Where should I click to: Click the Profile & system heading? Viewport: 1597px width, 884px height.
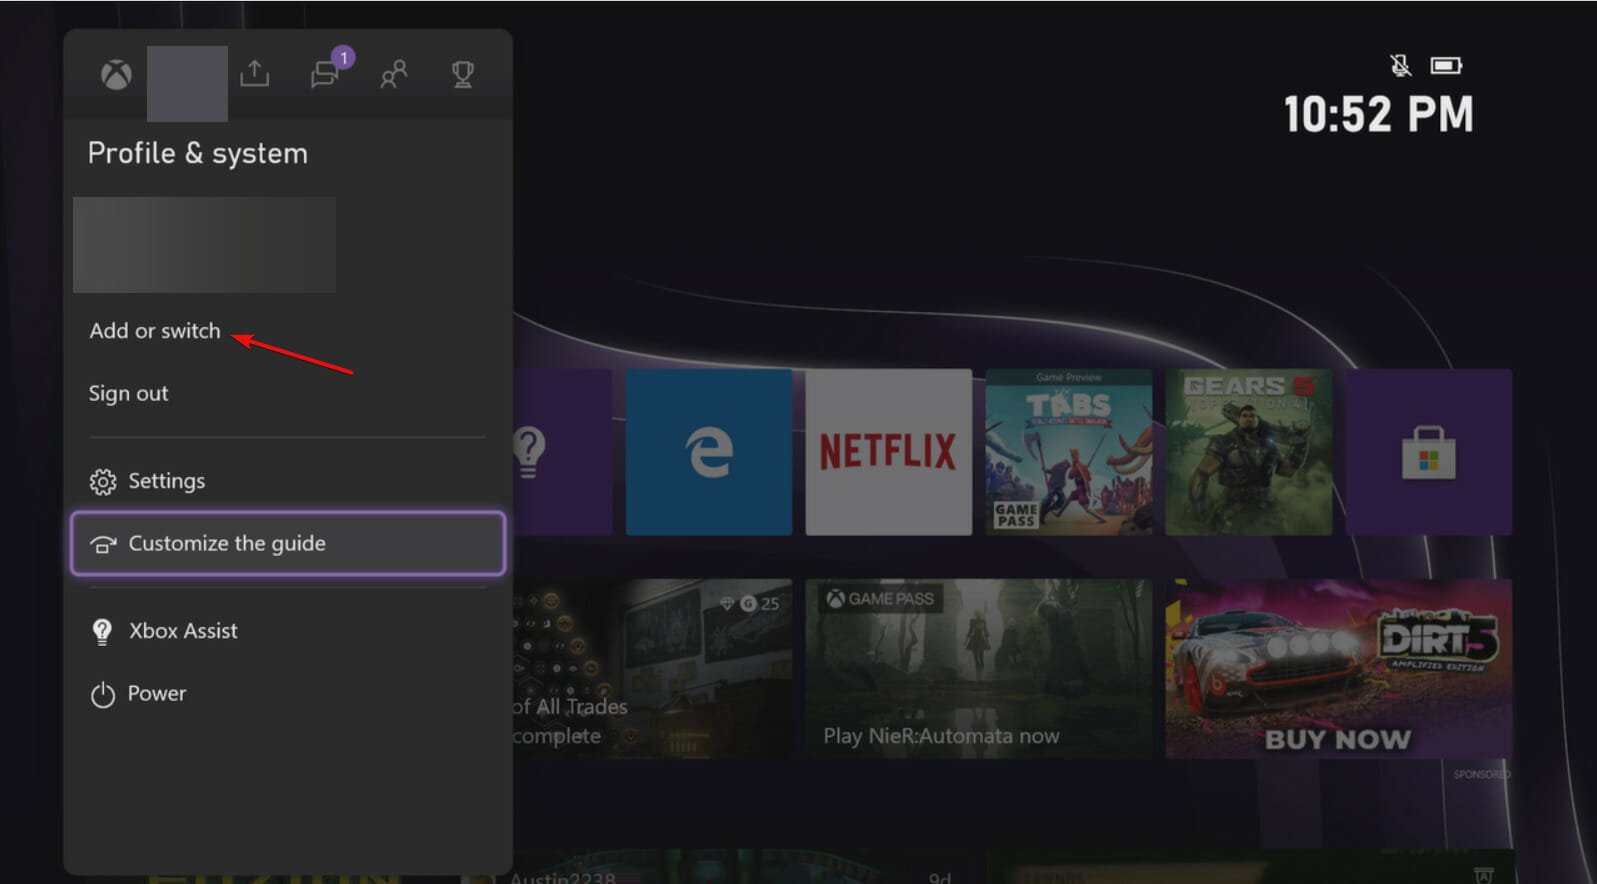tap(198, 153)
